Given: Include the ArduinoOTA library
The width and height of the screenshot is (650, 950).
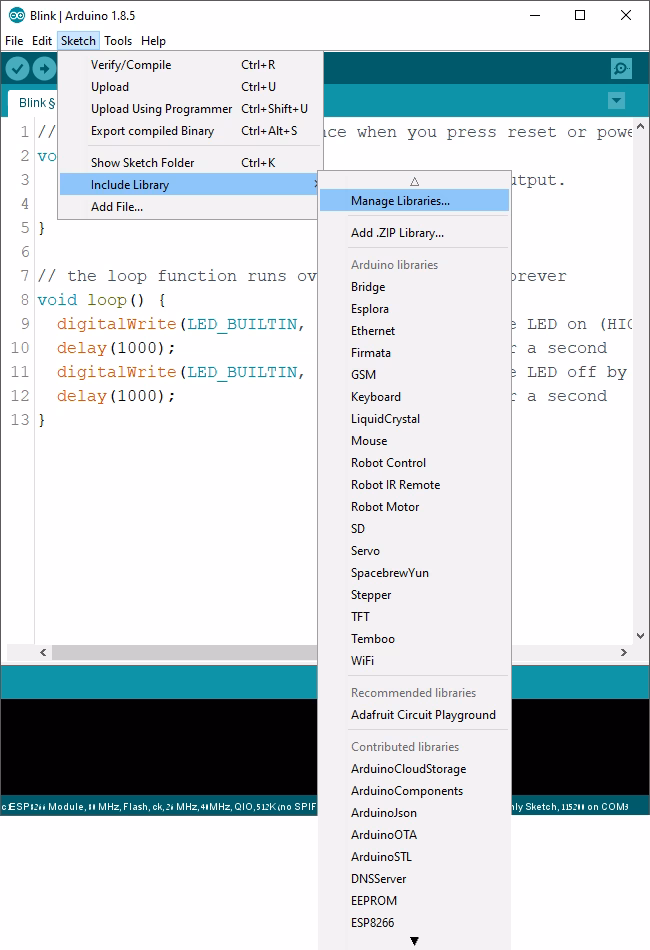Looking at the screenshot, I should coord(414,835).
